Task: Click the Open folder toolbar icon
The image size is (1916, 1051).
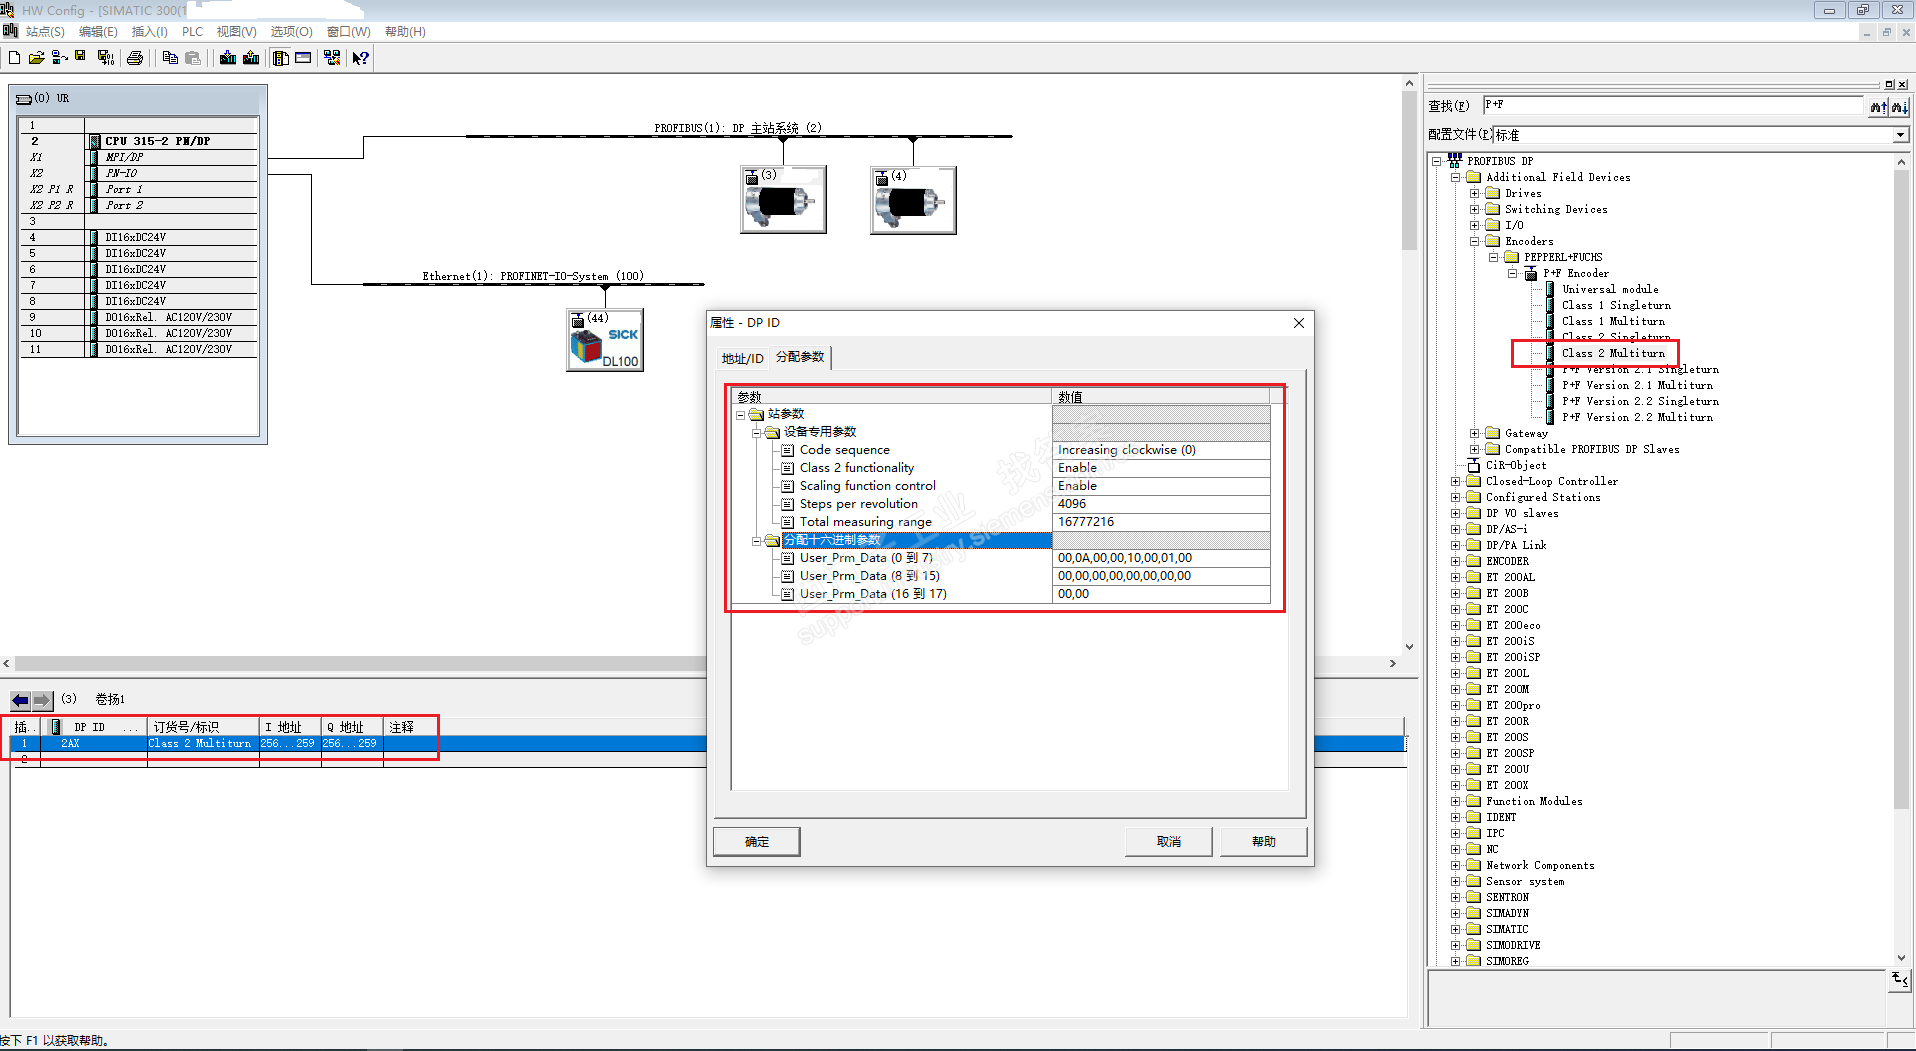Action: click(36, 58)
